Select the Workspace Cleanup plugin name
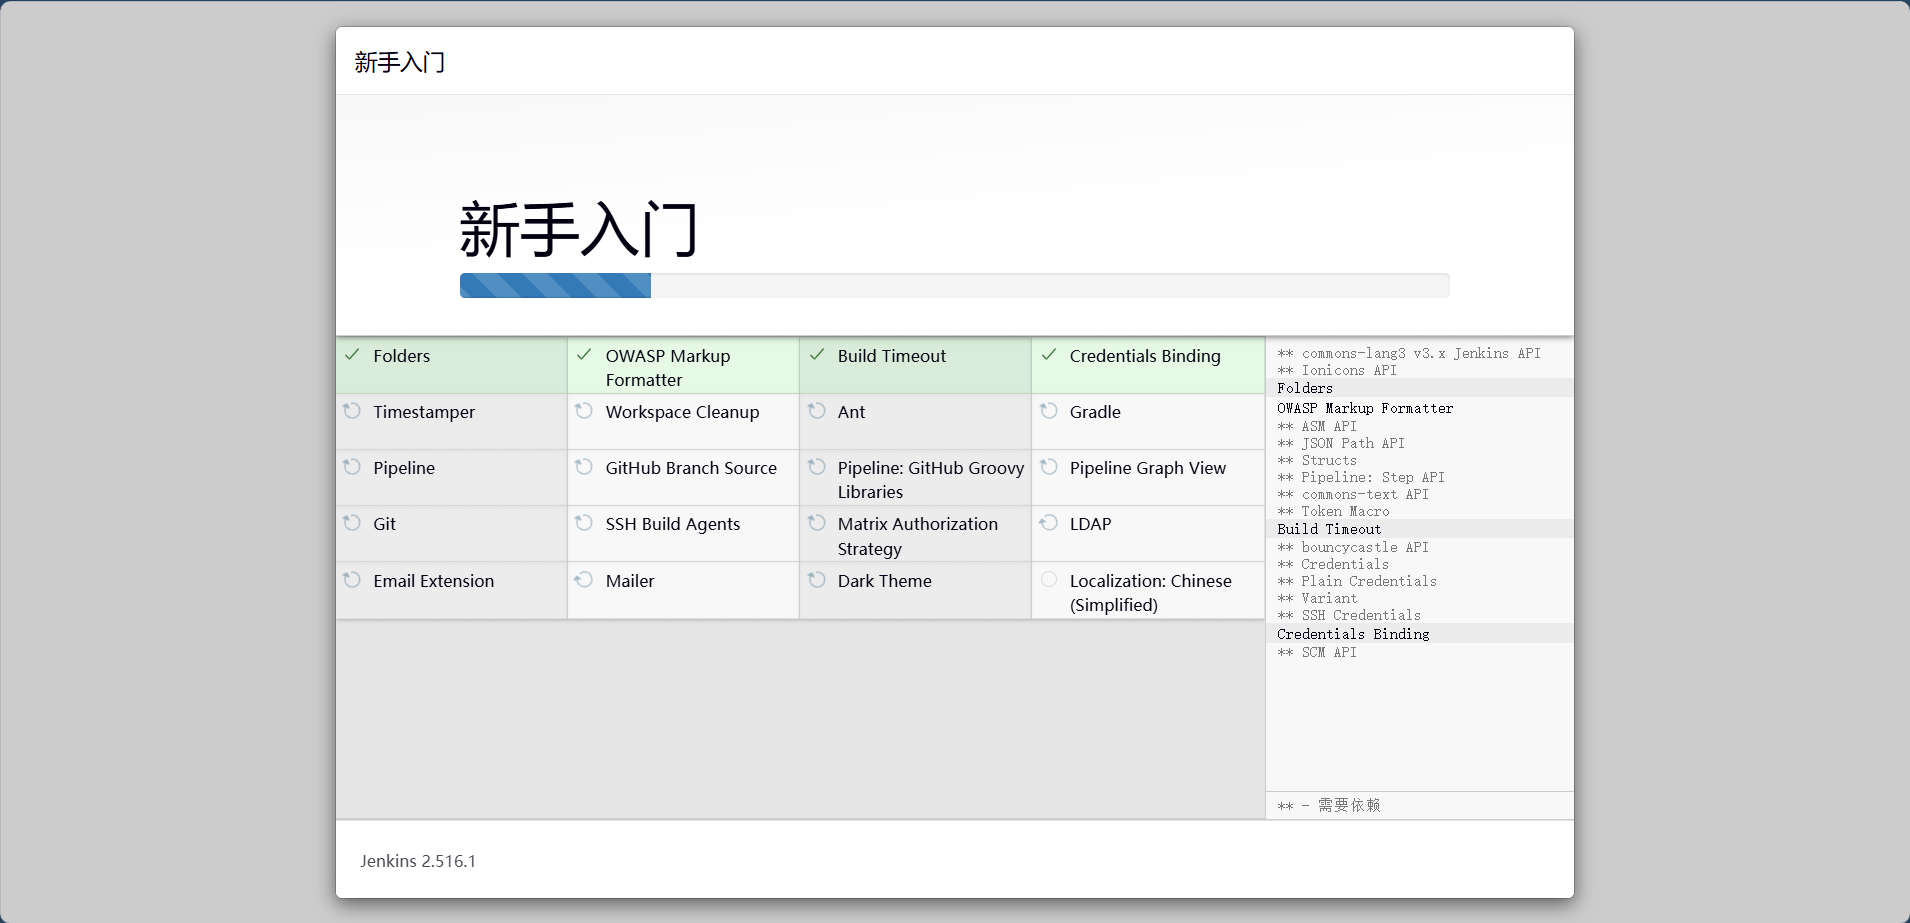The width and height of the screenshot is (1910, 923). point(682,412)
